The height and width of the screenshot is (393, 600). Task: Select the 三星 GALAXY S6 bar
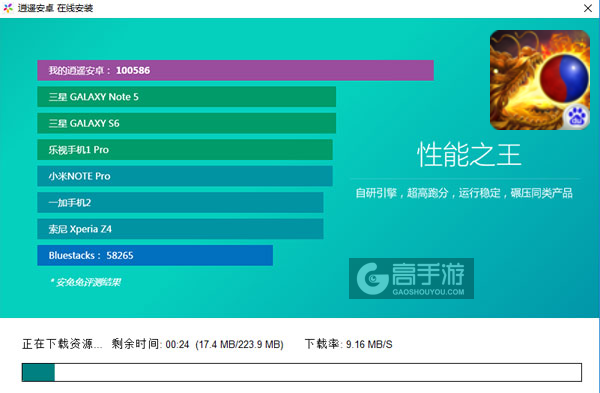186,123
